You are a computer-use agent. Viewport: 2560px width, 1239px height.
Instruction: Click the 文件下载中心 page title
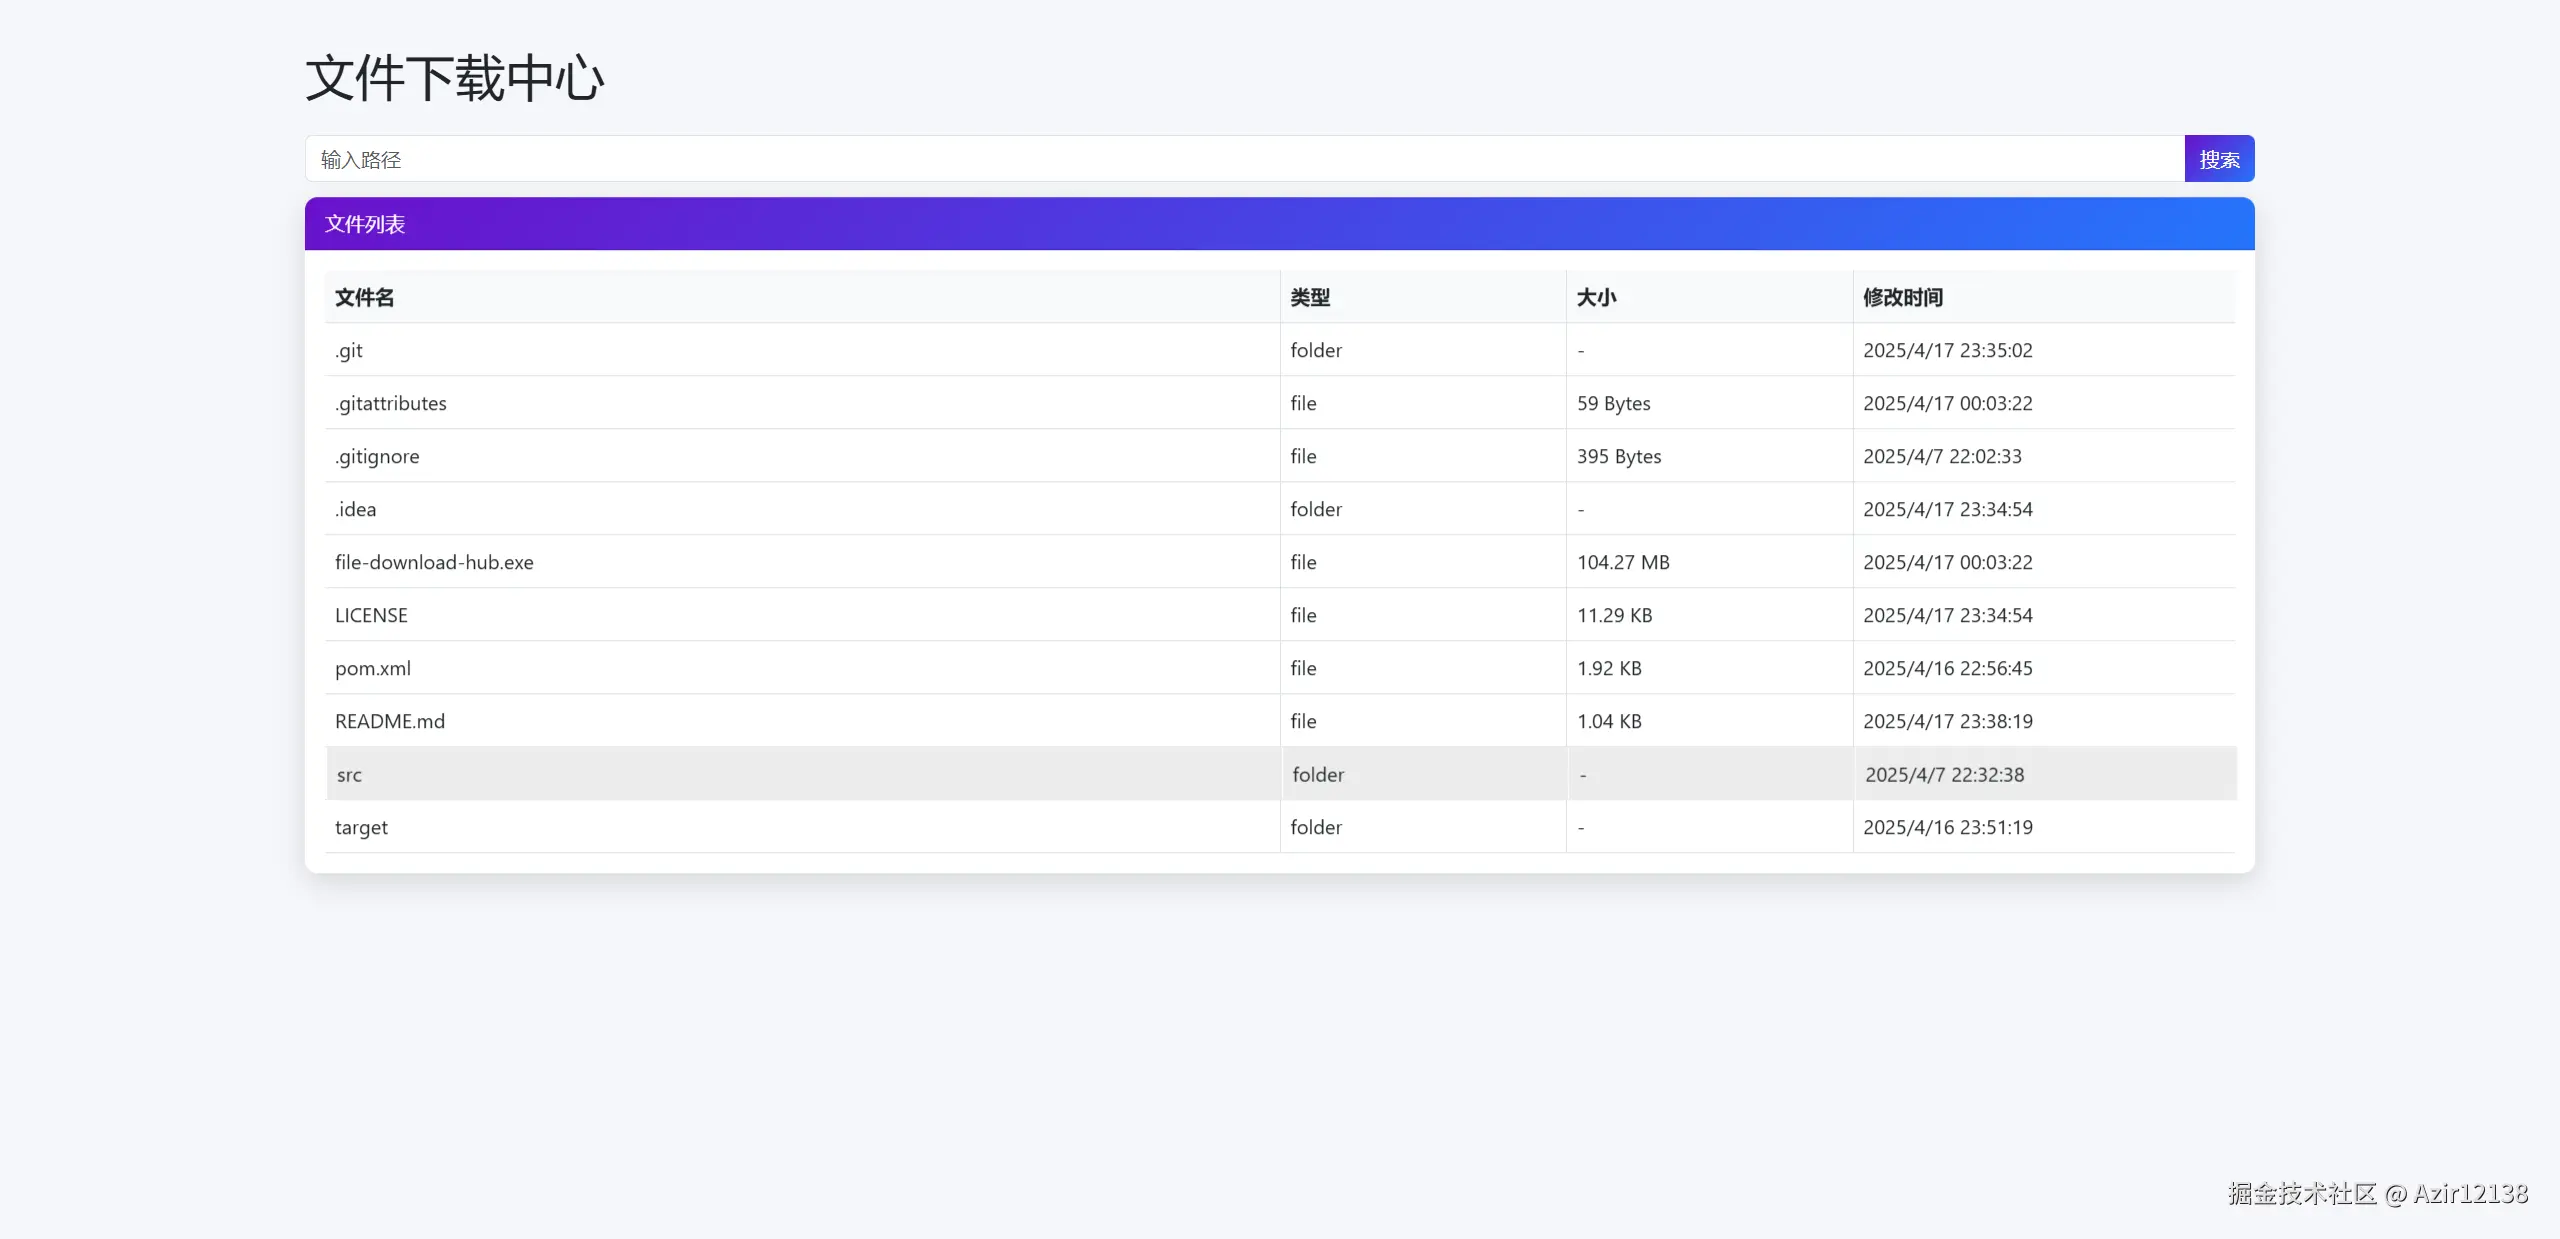point(455,78)
